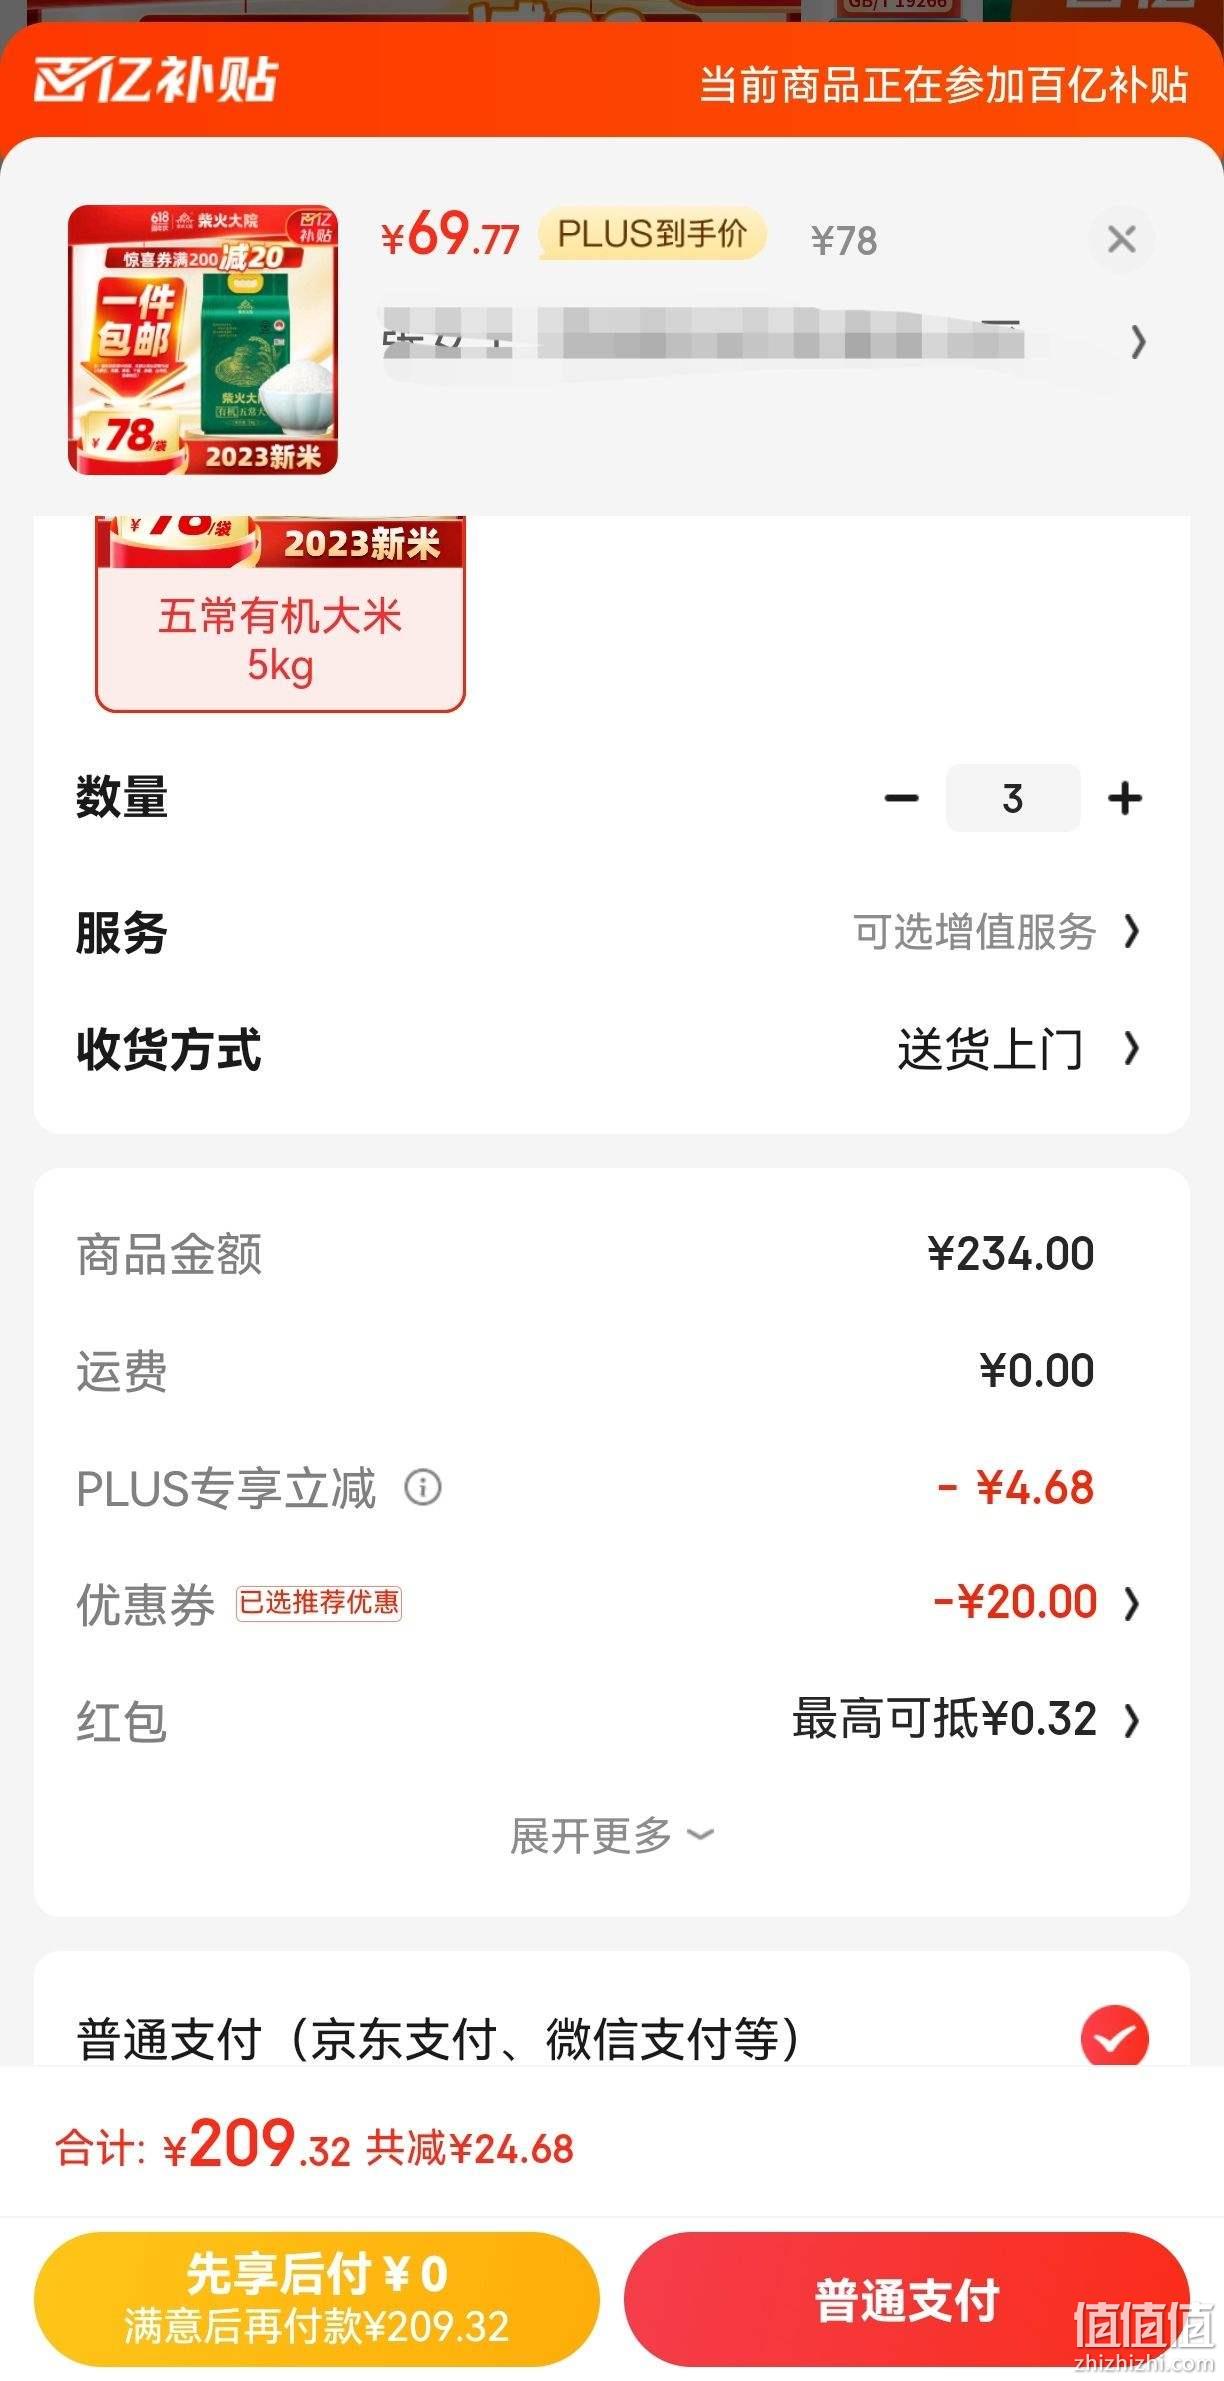The image size is (1224, 2381).
Task: Change 送货上门 delivery method
Action: (x=1018, y=1049)
